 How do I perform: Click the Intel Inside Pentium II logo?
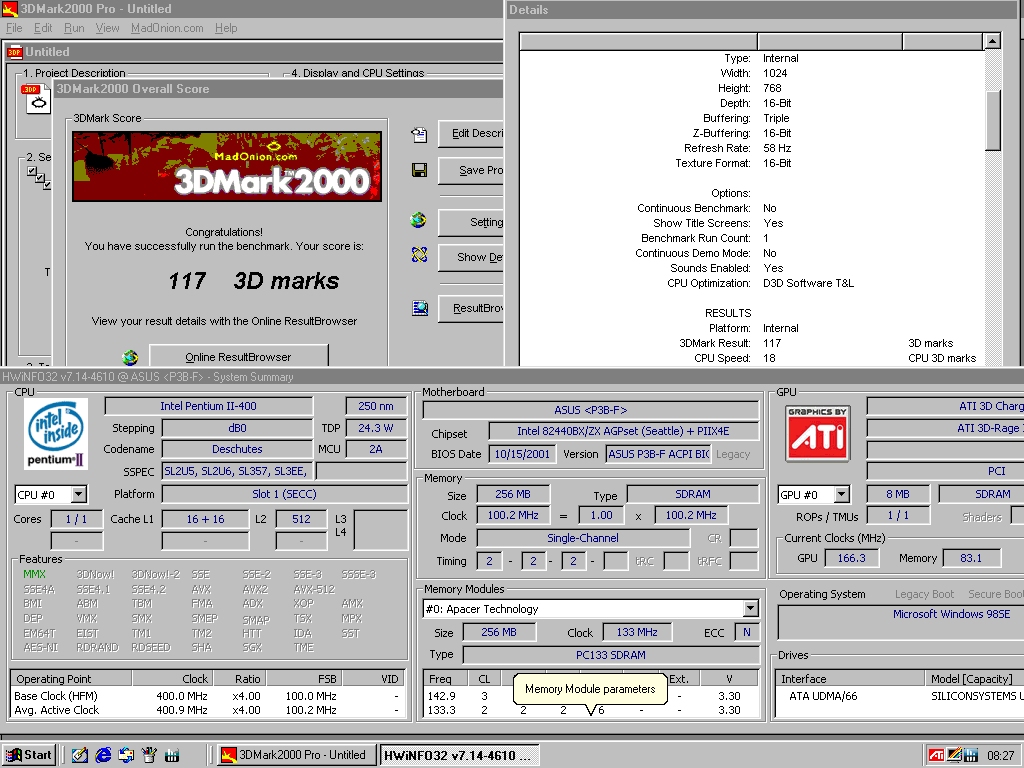coord(57,434)
